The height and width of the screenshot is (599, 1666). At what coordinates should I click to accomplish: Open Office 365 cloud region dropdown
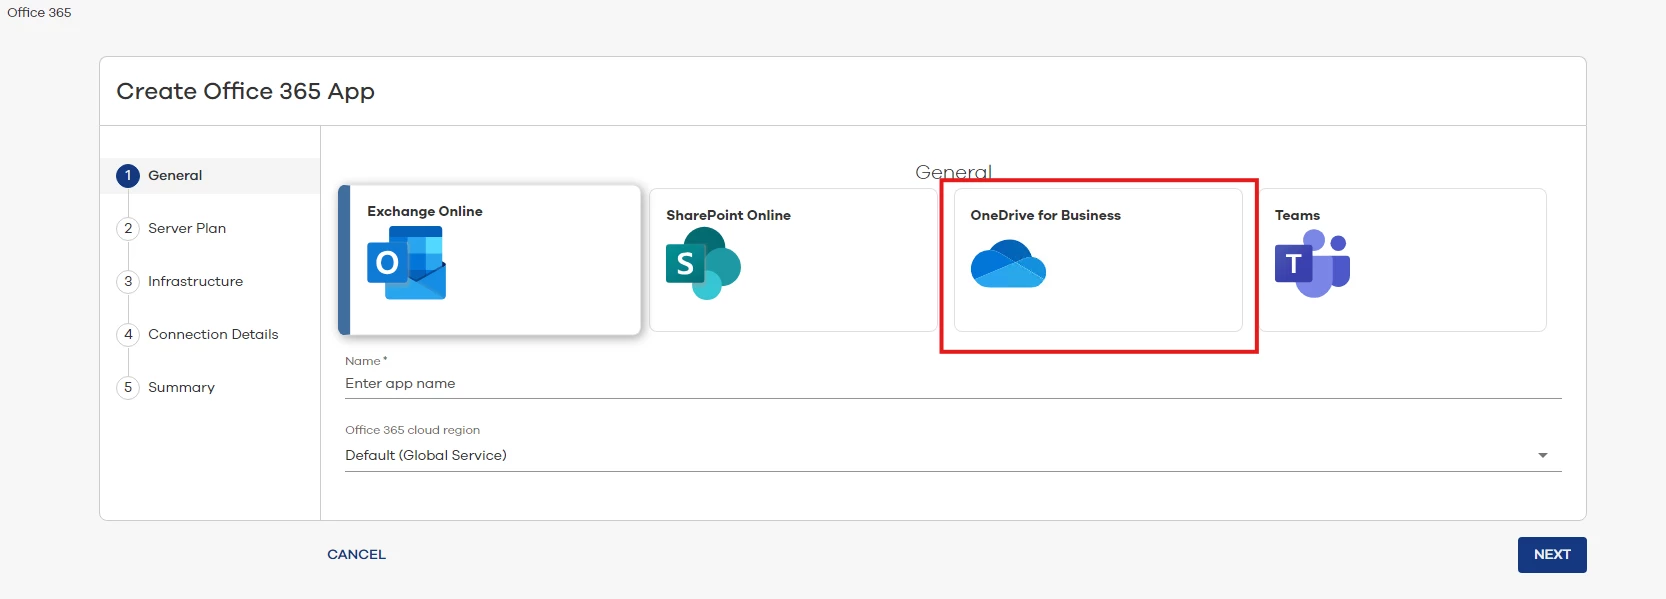tap(953, 455)
